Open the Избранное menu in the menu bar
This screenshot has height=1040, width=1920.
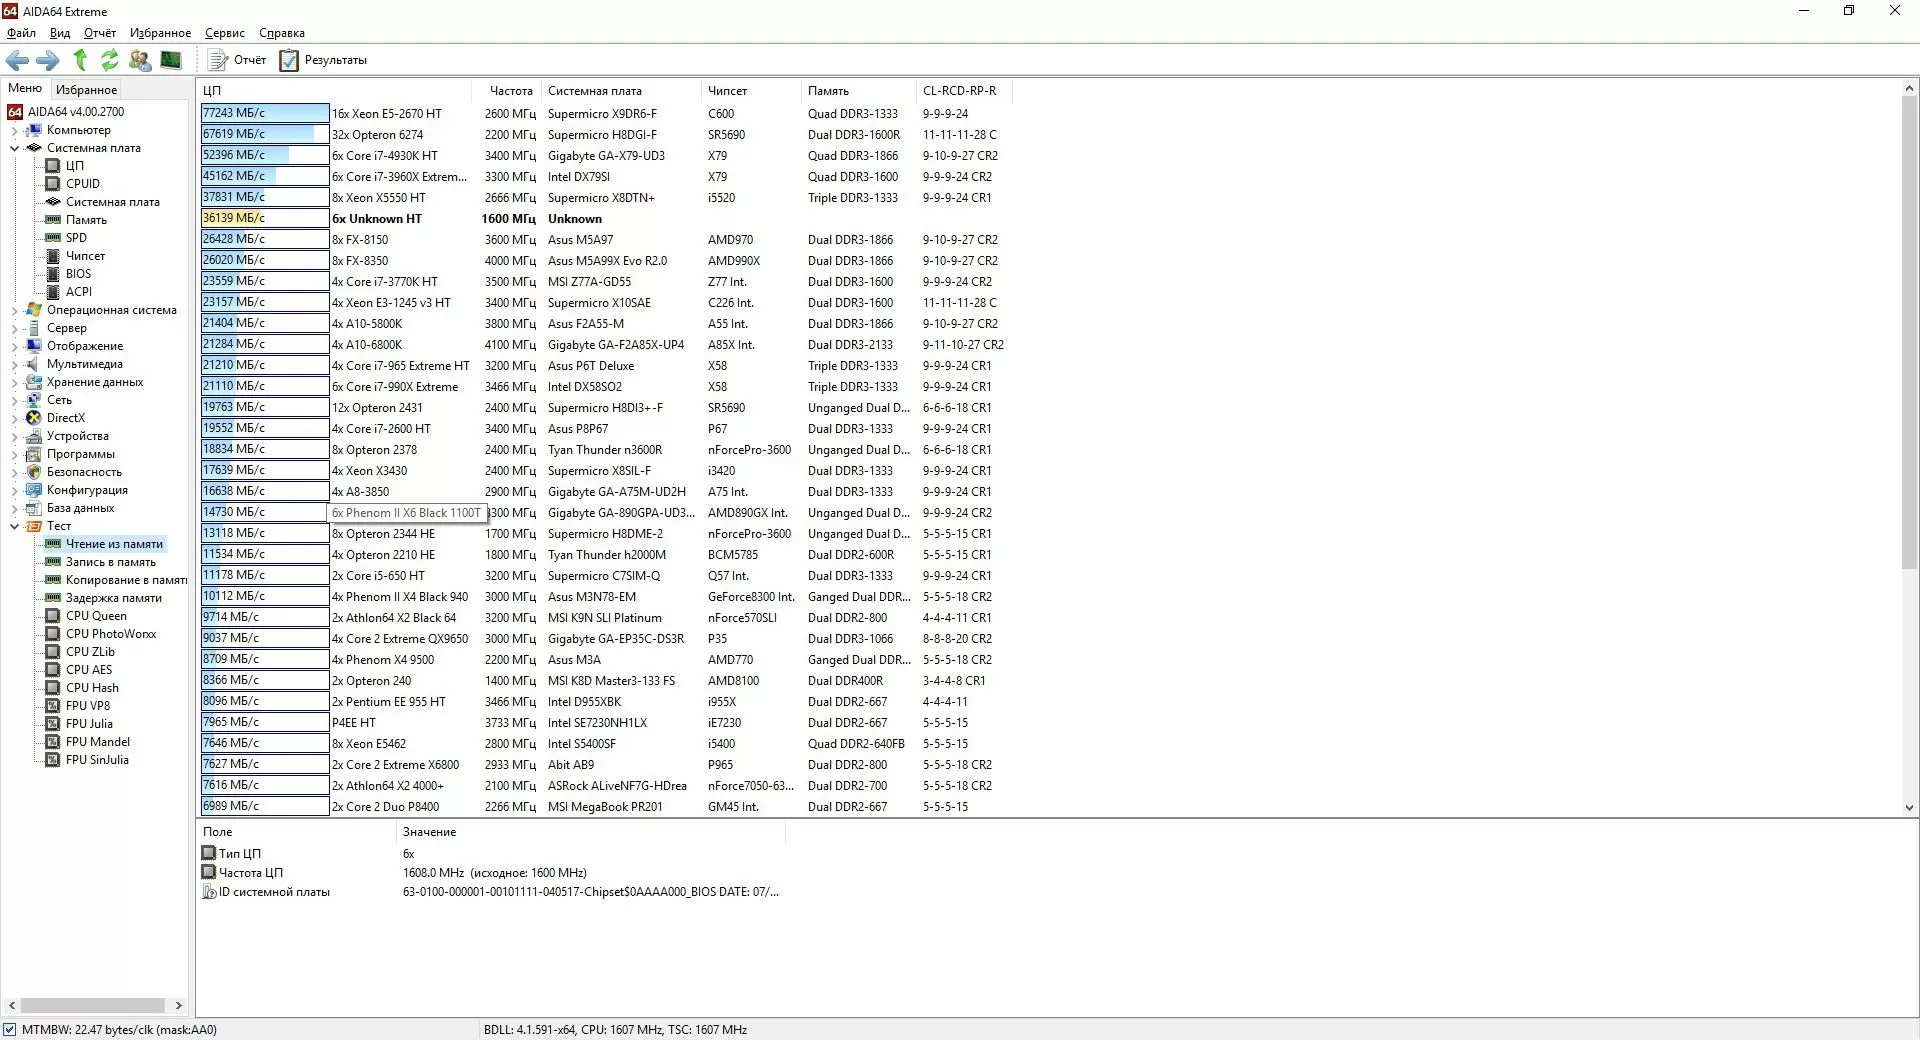pyautogui.click(x=160, y=33)
